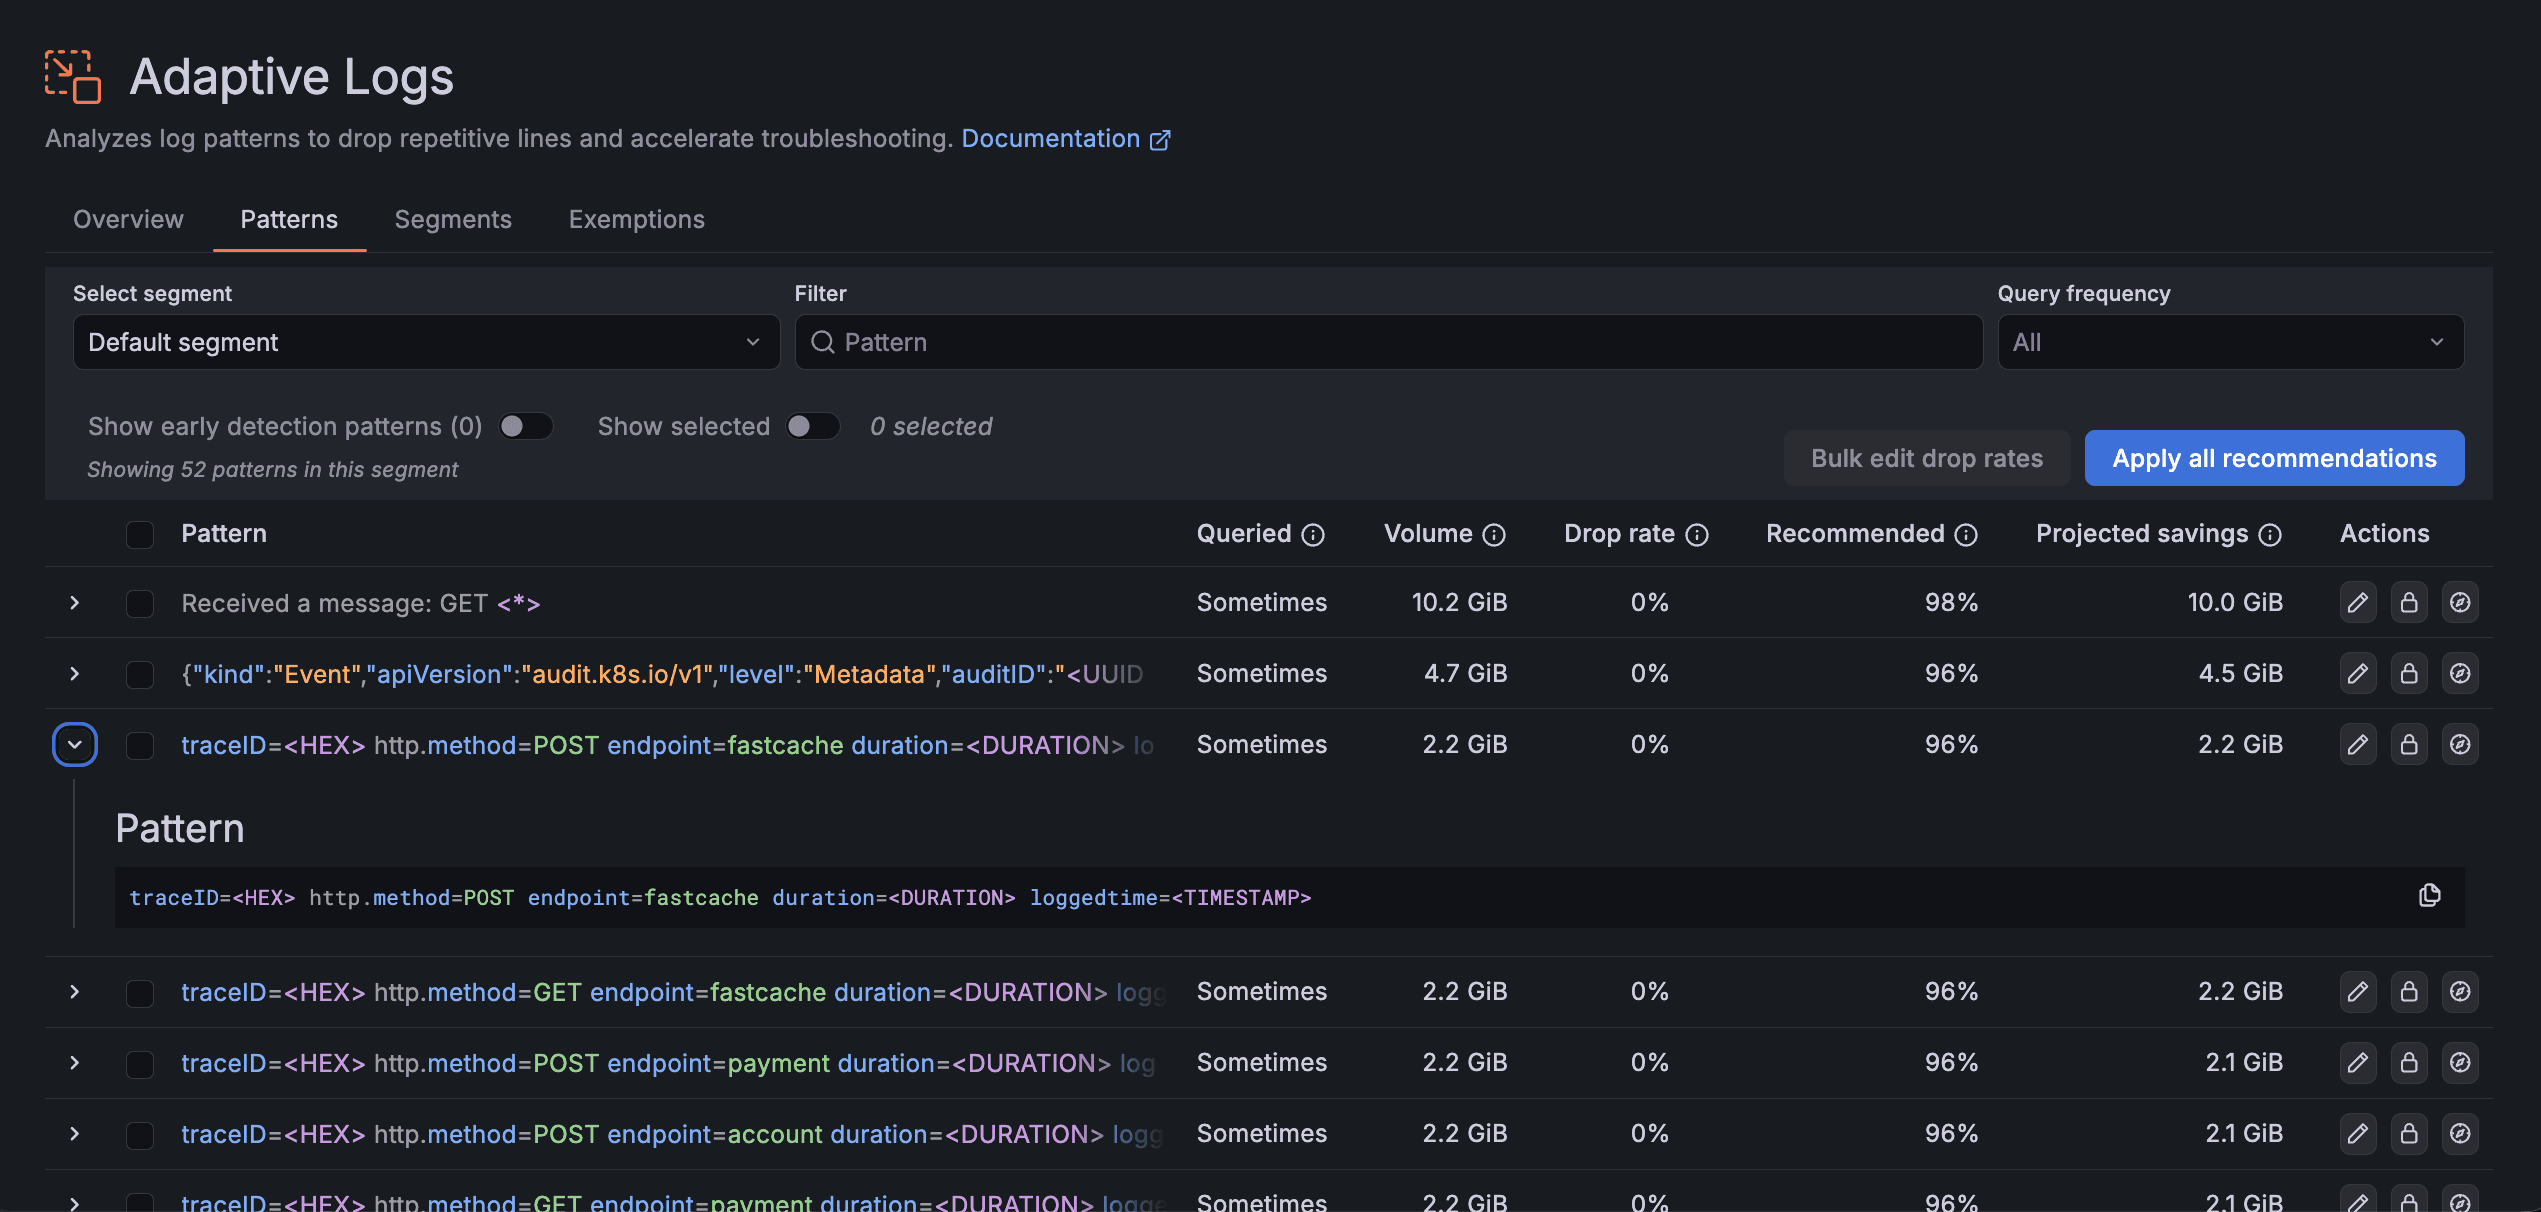Click lock icon for POST payment row
Screen dimensions: 2541x1212
pos(2408,1062)
